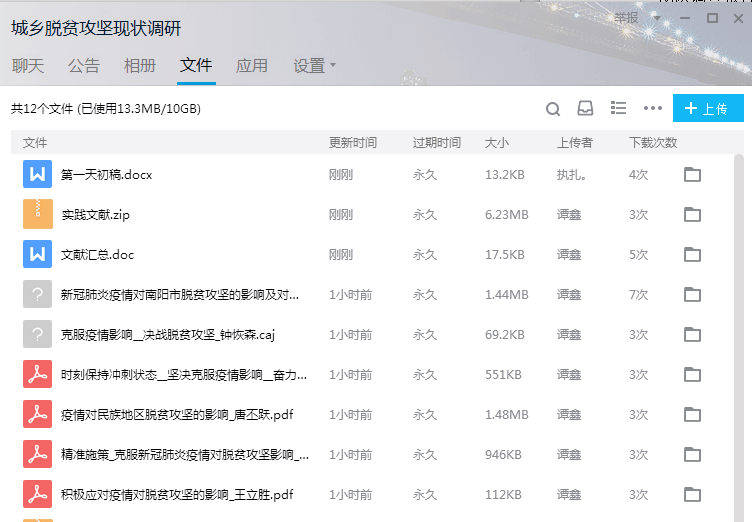Sort files by 更新时间 column header
Screen dimensions: 752x522
pyautogui.click(x=353, y=143)
